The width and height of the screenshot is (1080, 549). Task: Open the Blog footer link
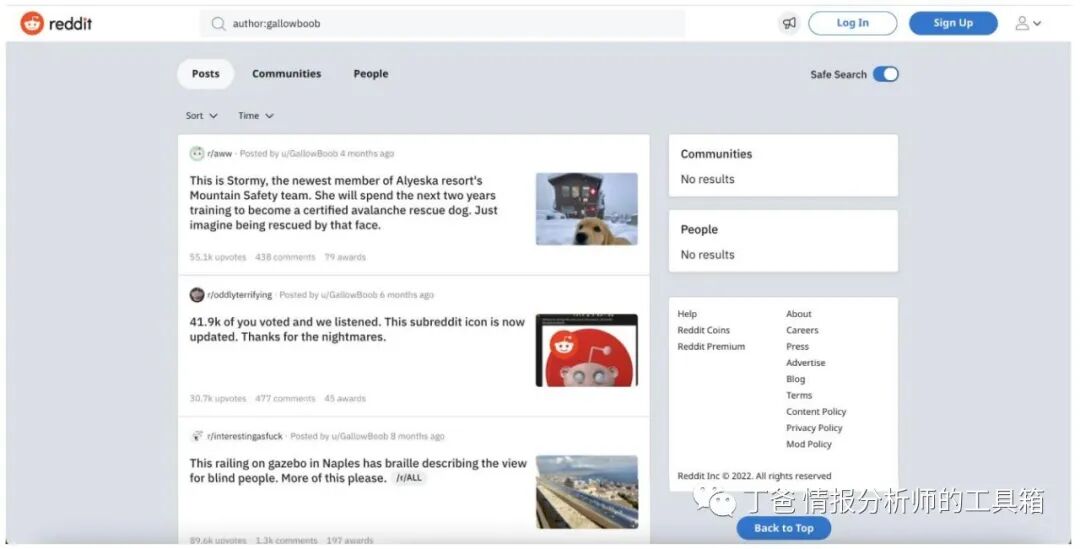coord(795,380)
